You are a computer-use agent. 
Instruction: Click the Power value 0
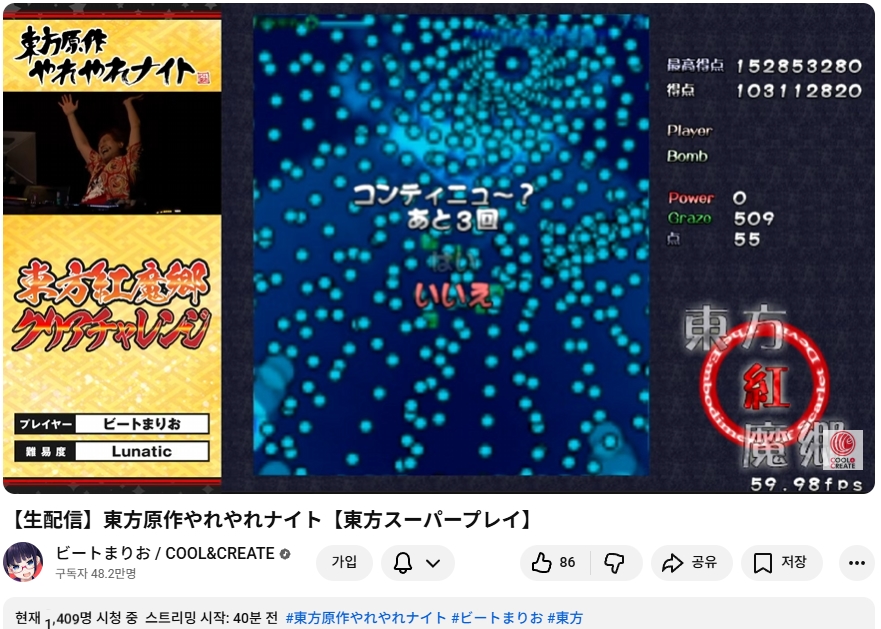[x=739, y=198]
